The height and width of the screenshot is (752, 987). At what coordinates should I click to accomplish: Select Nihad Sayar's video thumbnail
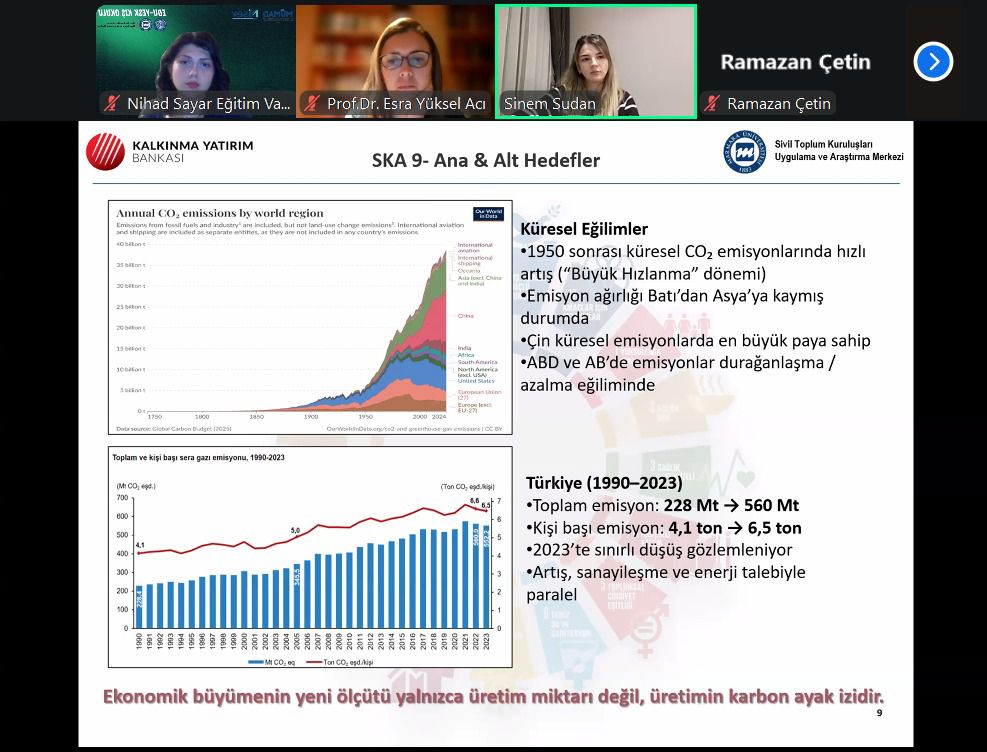click(x=195, y=55)
